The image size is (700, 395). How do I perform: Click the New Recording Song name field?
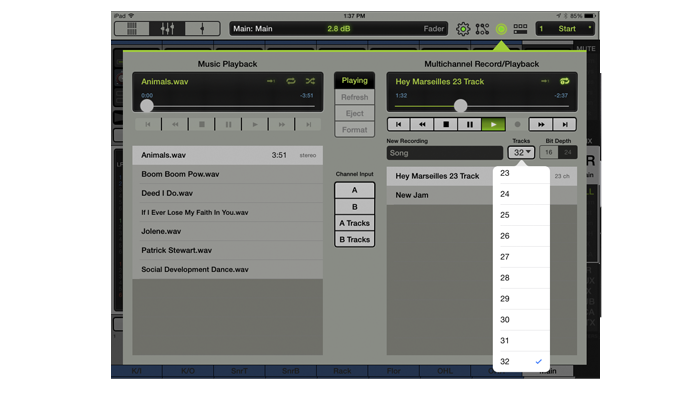click(x=445, y=153)
